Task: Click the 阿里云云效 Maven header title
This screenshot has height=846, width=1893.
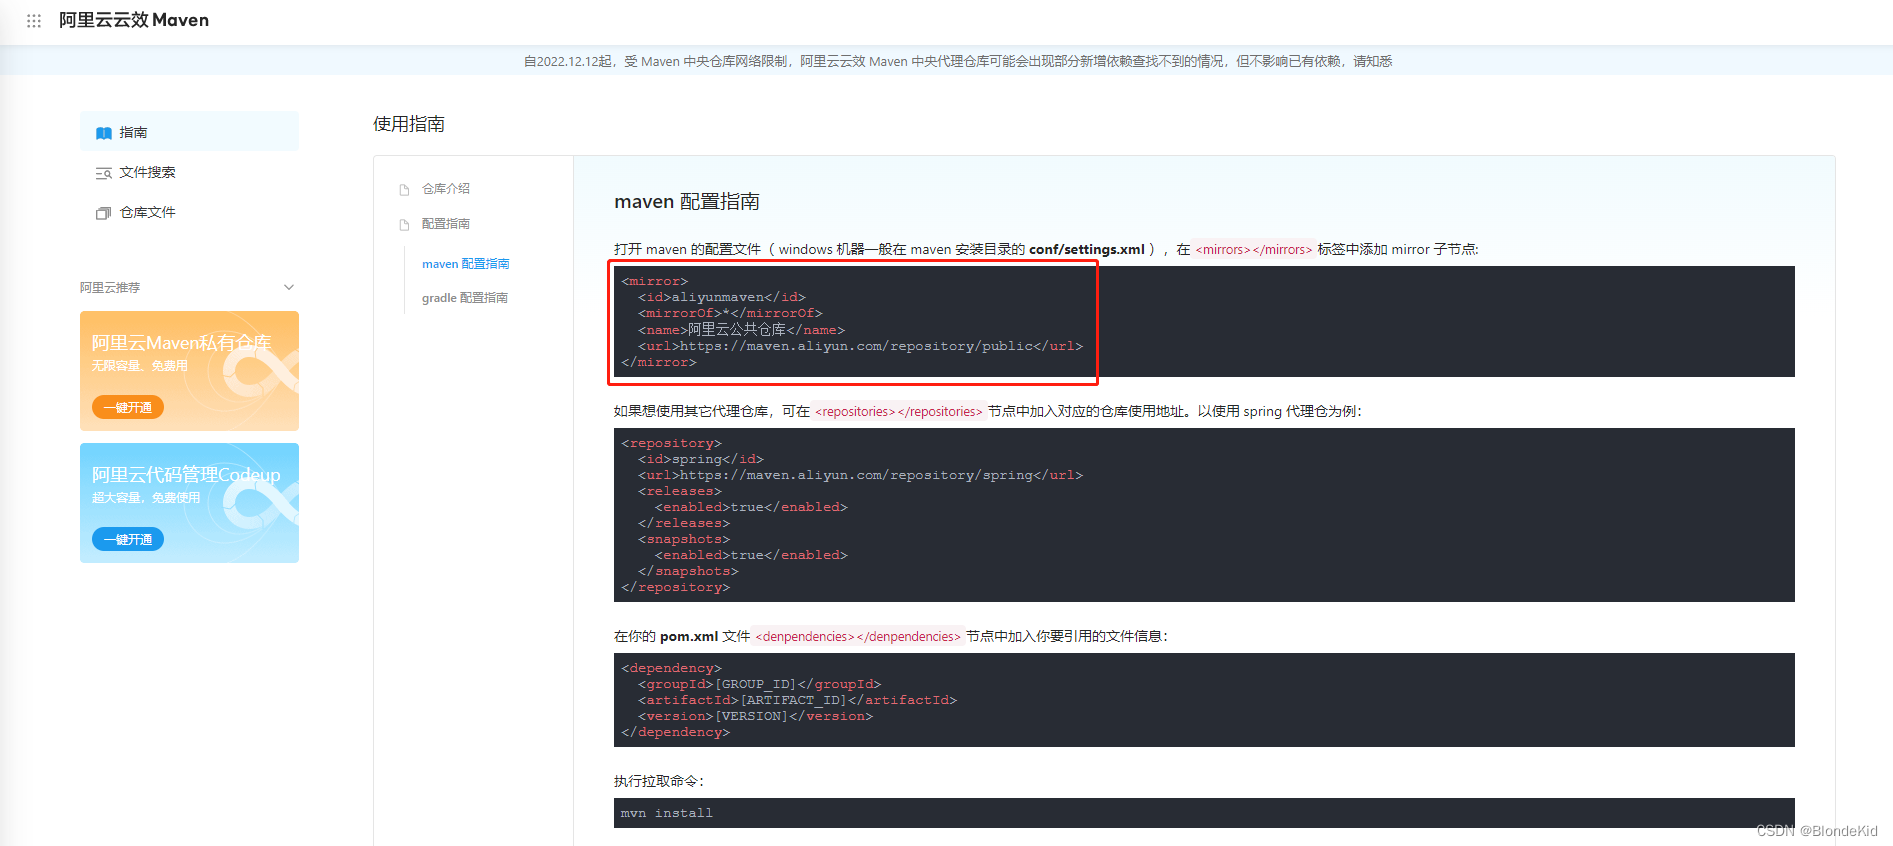Action: (134, 20)
